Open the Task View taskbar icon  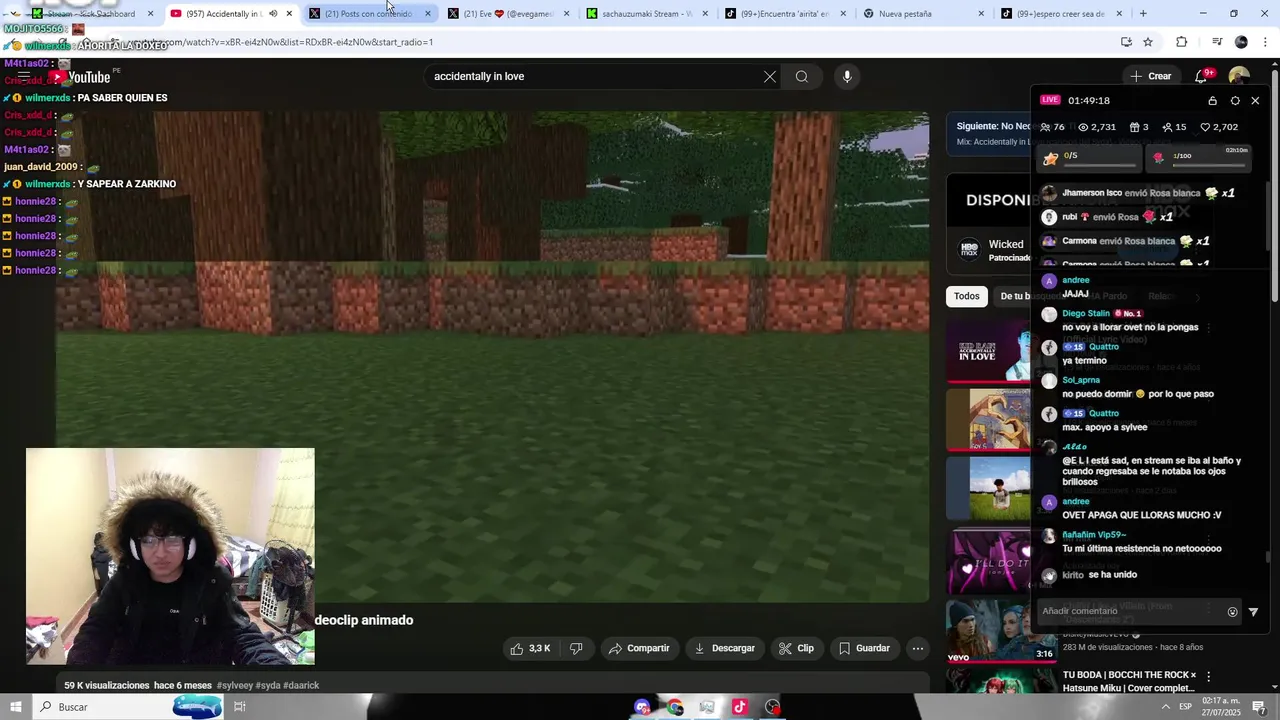coord(240,707)
